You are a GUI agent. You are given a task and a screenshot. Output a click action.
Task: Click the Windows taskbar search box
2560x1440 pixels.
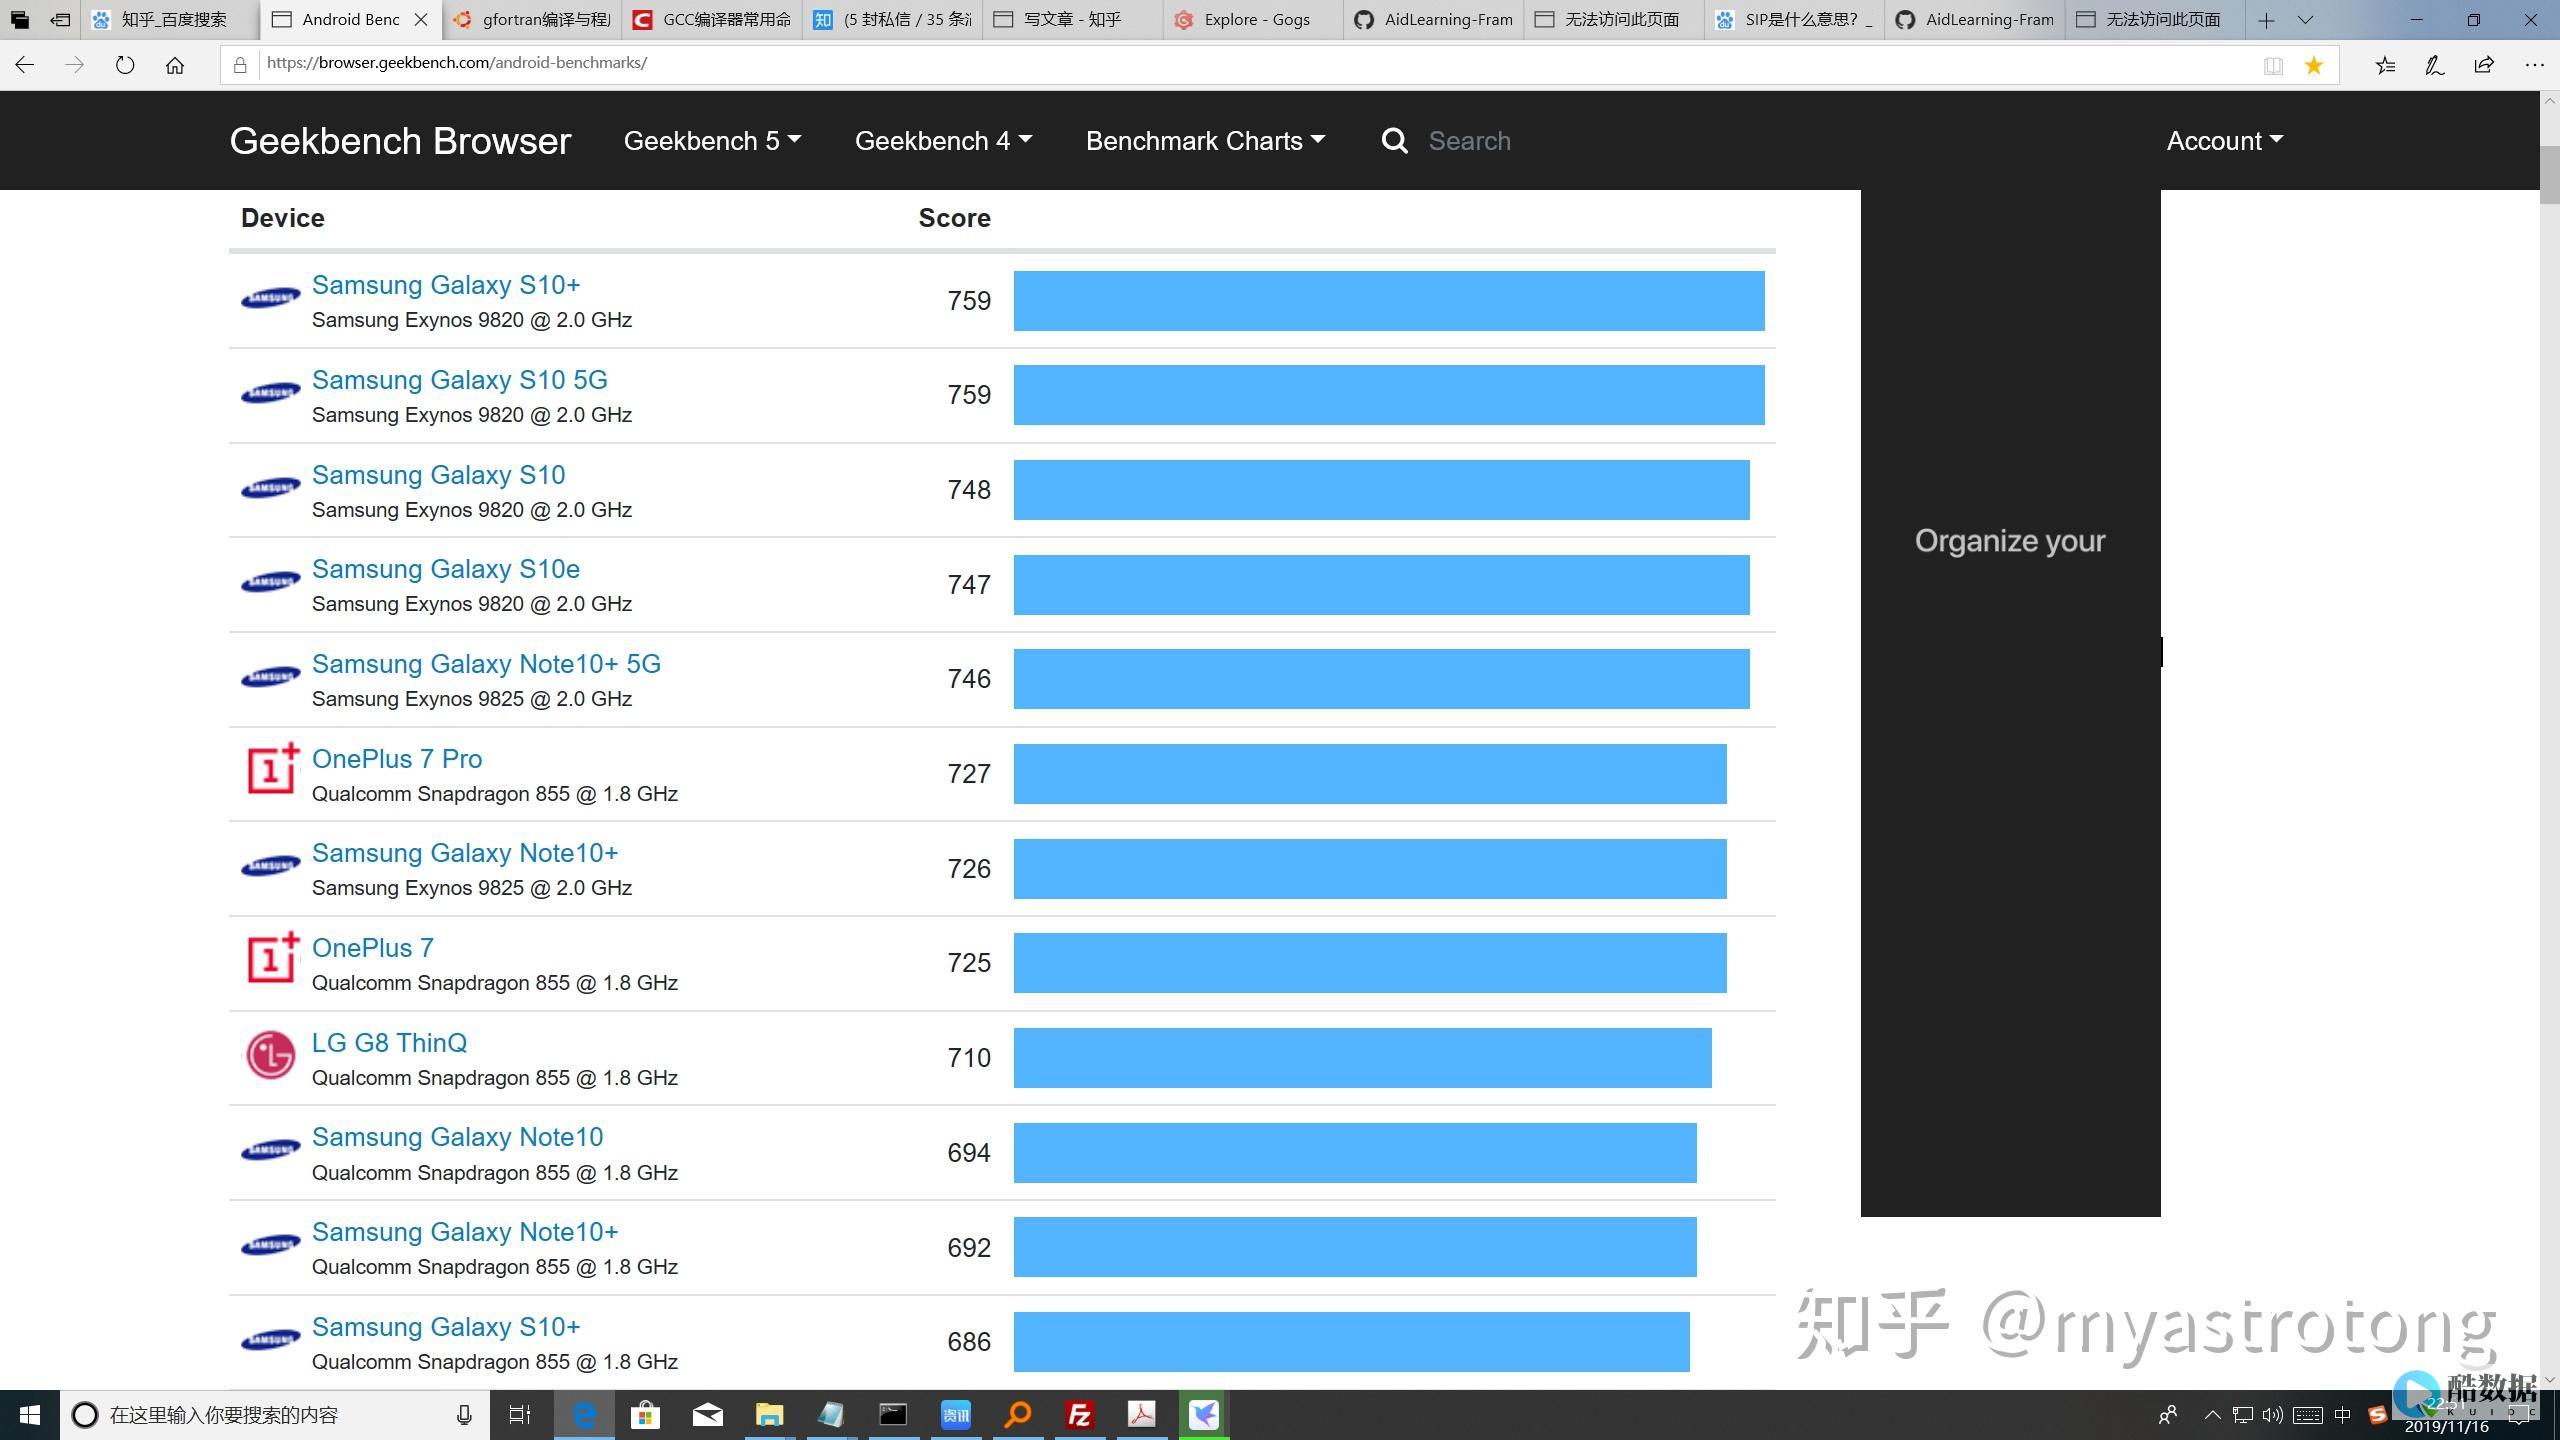pyautogui.click(x=275, y=1415)
